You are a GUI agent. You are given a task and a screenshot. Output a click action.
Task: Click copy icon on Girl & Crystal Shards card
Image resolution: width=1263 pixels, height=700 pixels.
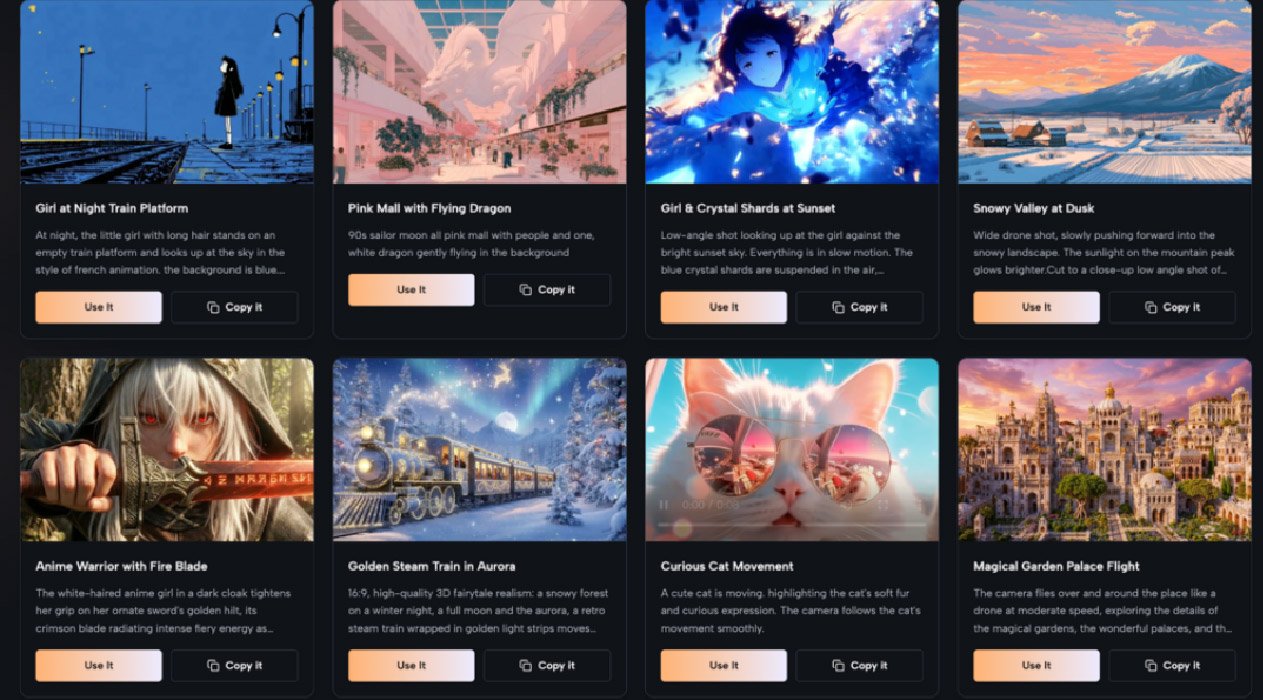(838, 307)
